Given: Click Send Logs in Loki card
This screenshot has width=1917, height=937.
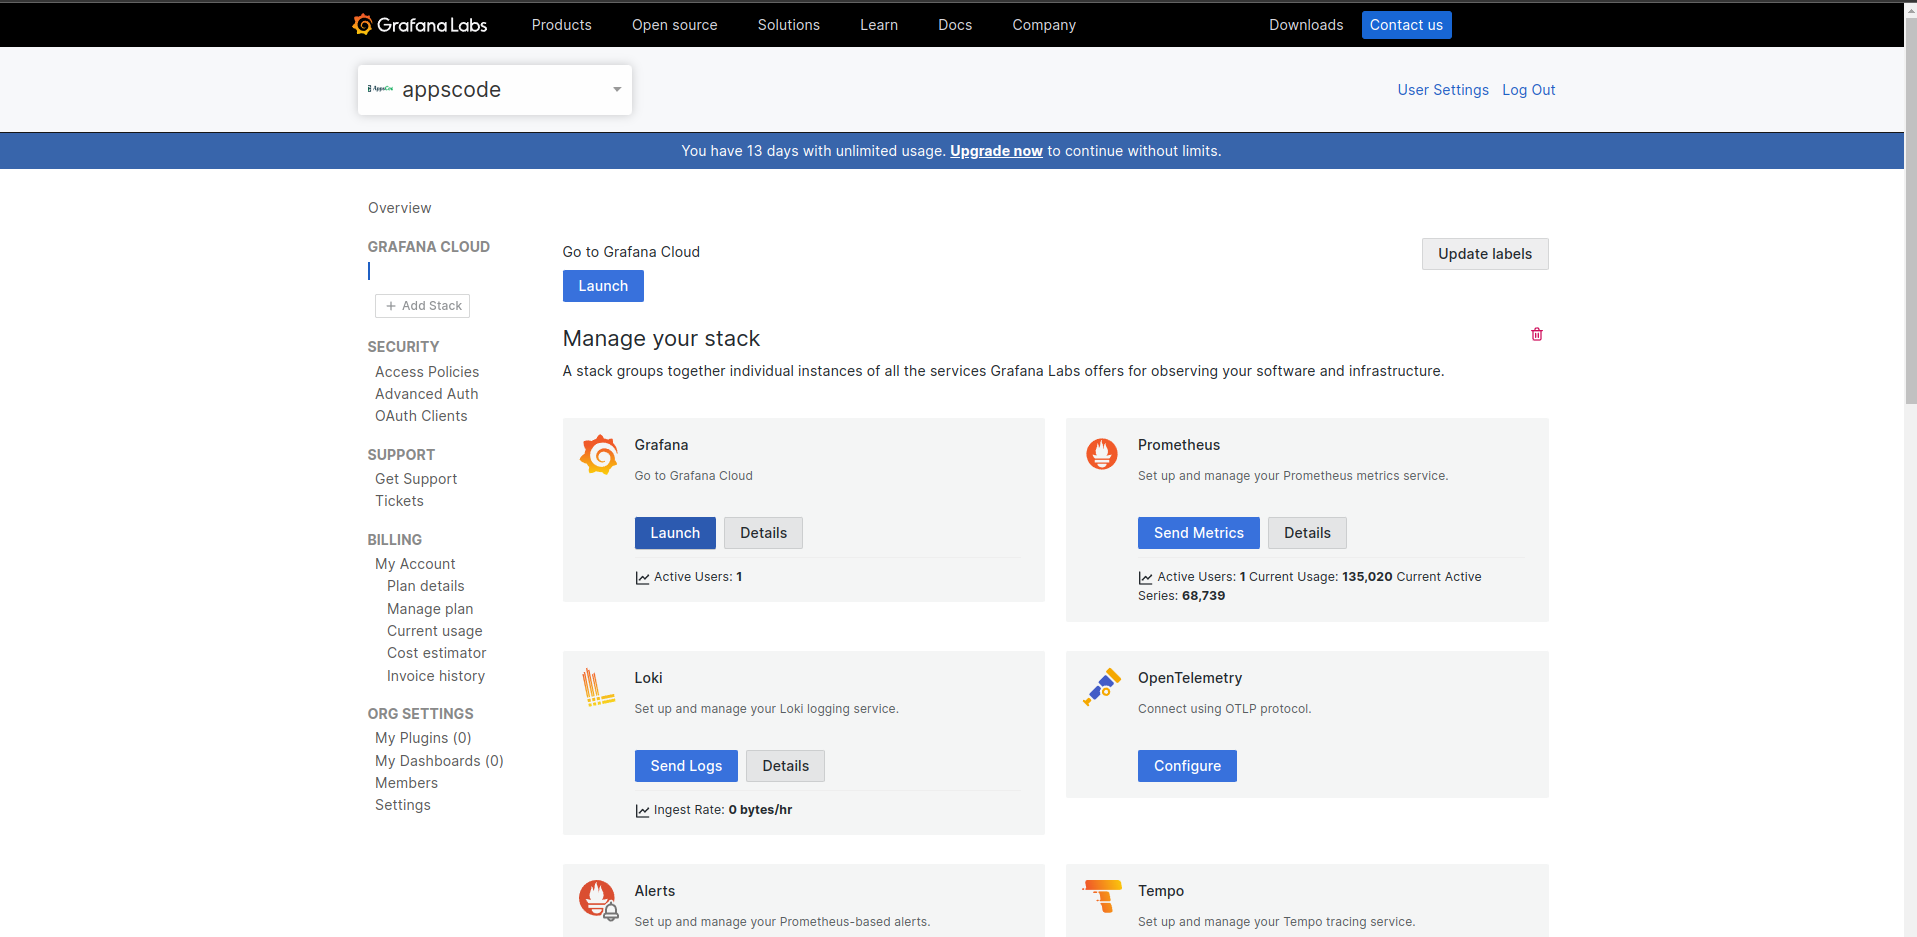Looking at the screenshot, I should coord(685,766).
